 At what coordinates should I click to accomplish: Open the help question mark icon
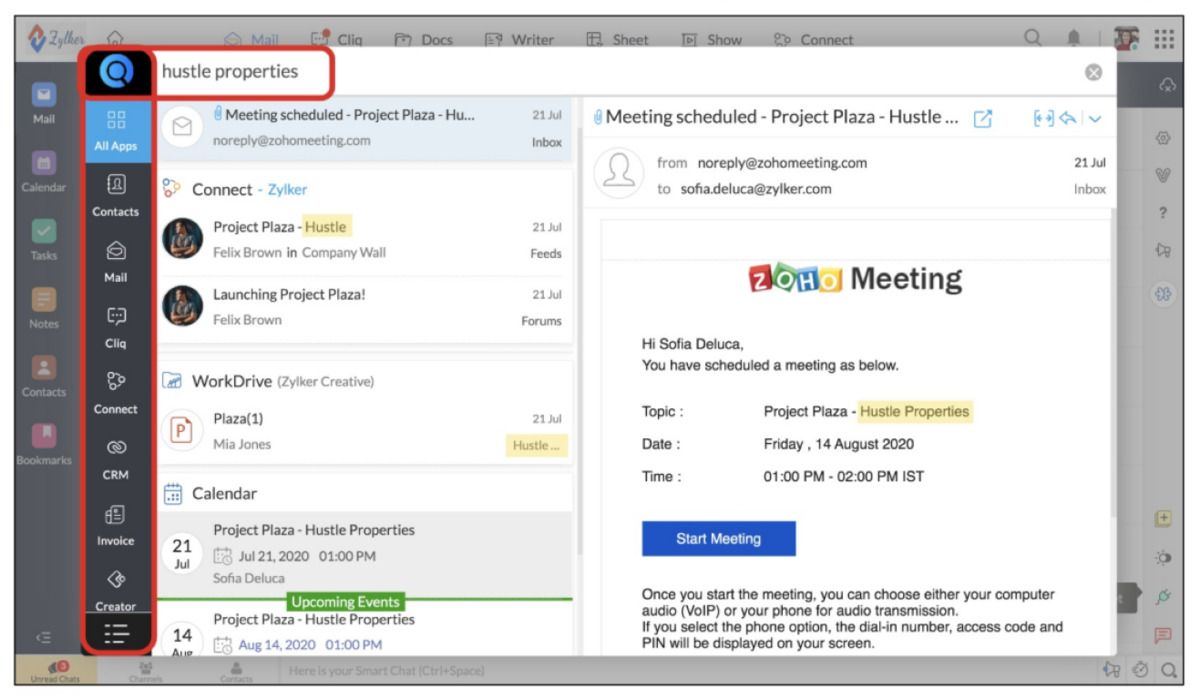(x=1163, y=212)
